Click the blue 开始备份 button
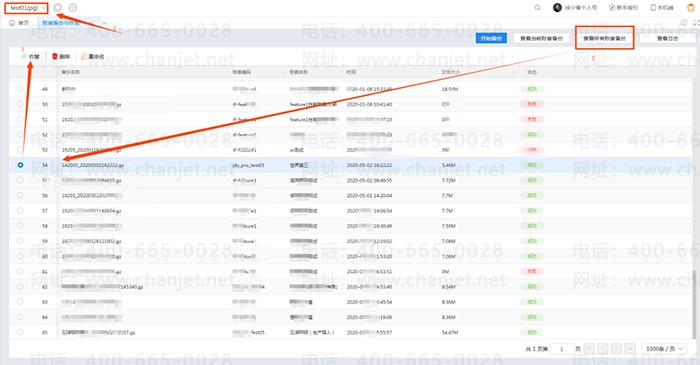 tap(491, 38)
